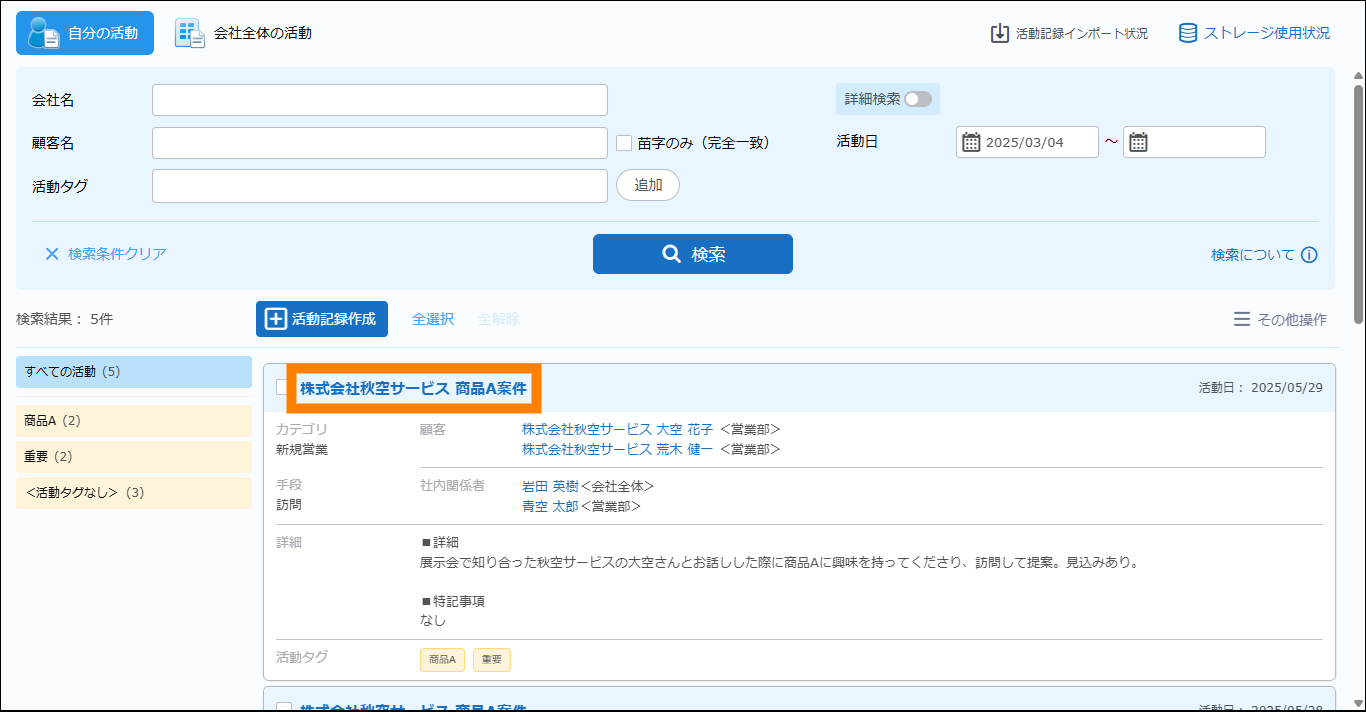
Task: Click the end date calendar icon
Action: (x=1138, y=142)
